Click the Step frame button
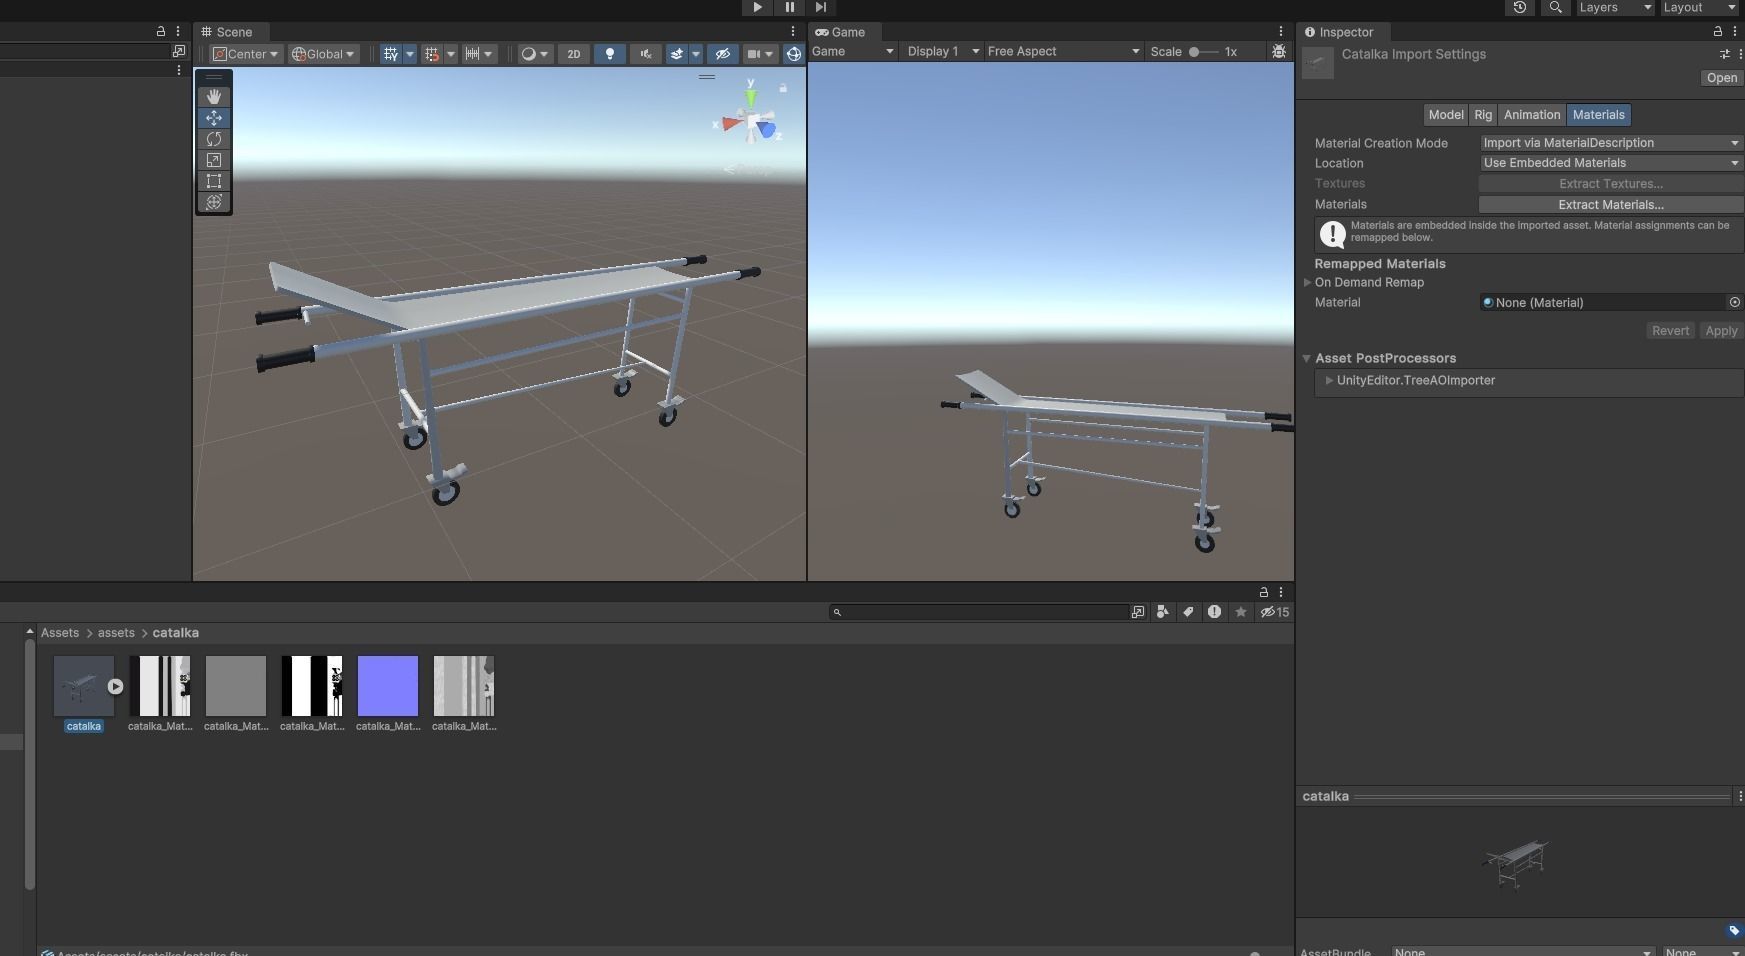This screenshot has width=1745, height=956. 821,7
